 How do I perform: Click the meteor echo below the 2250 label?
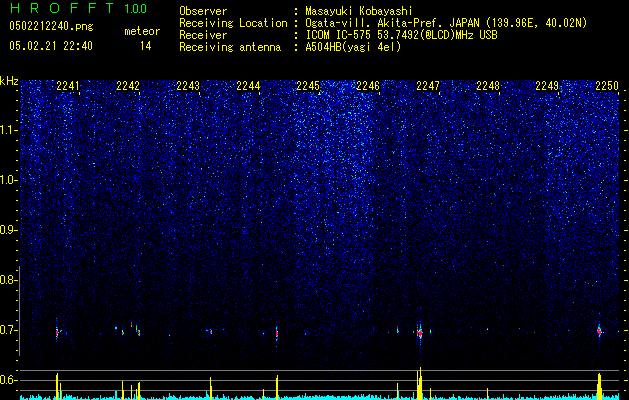pos(599,331)
